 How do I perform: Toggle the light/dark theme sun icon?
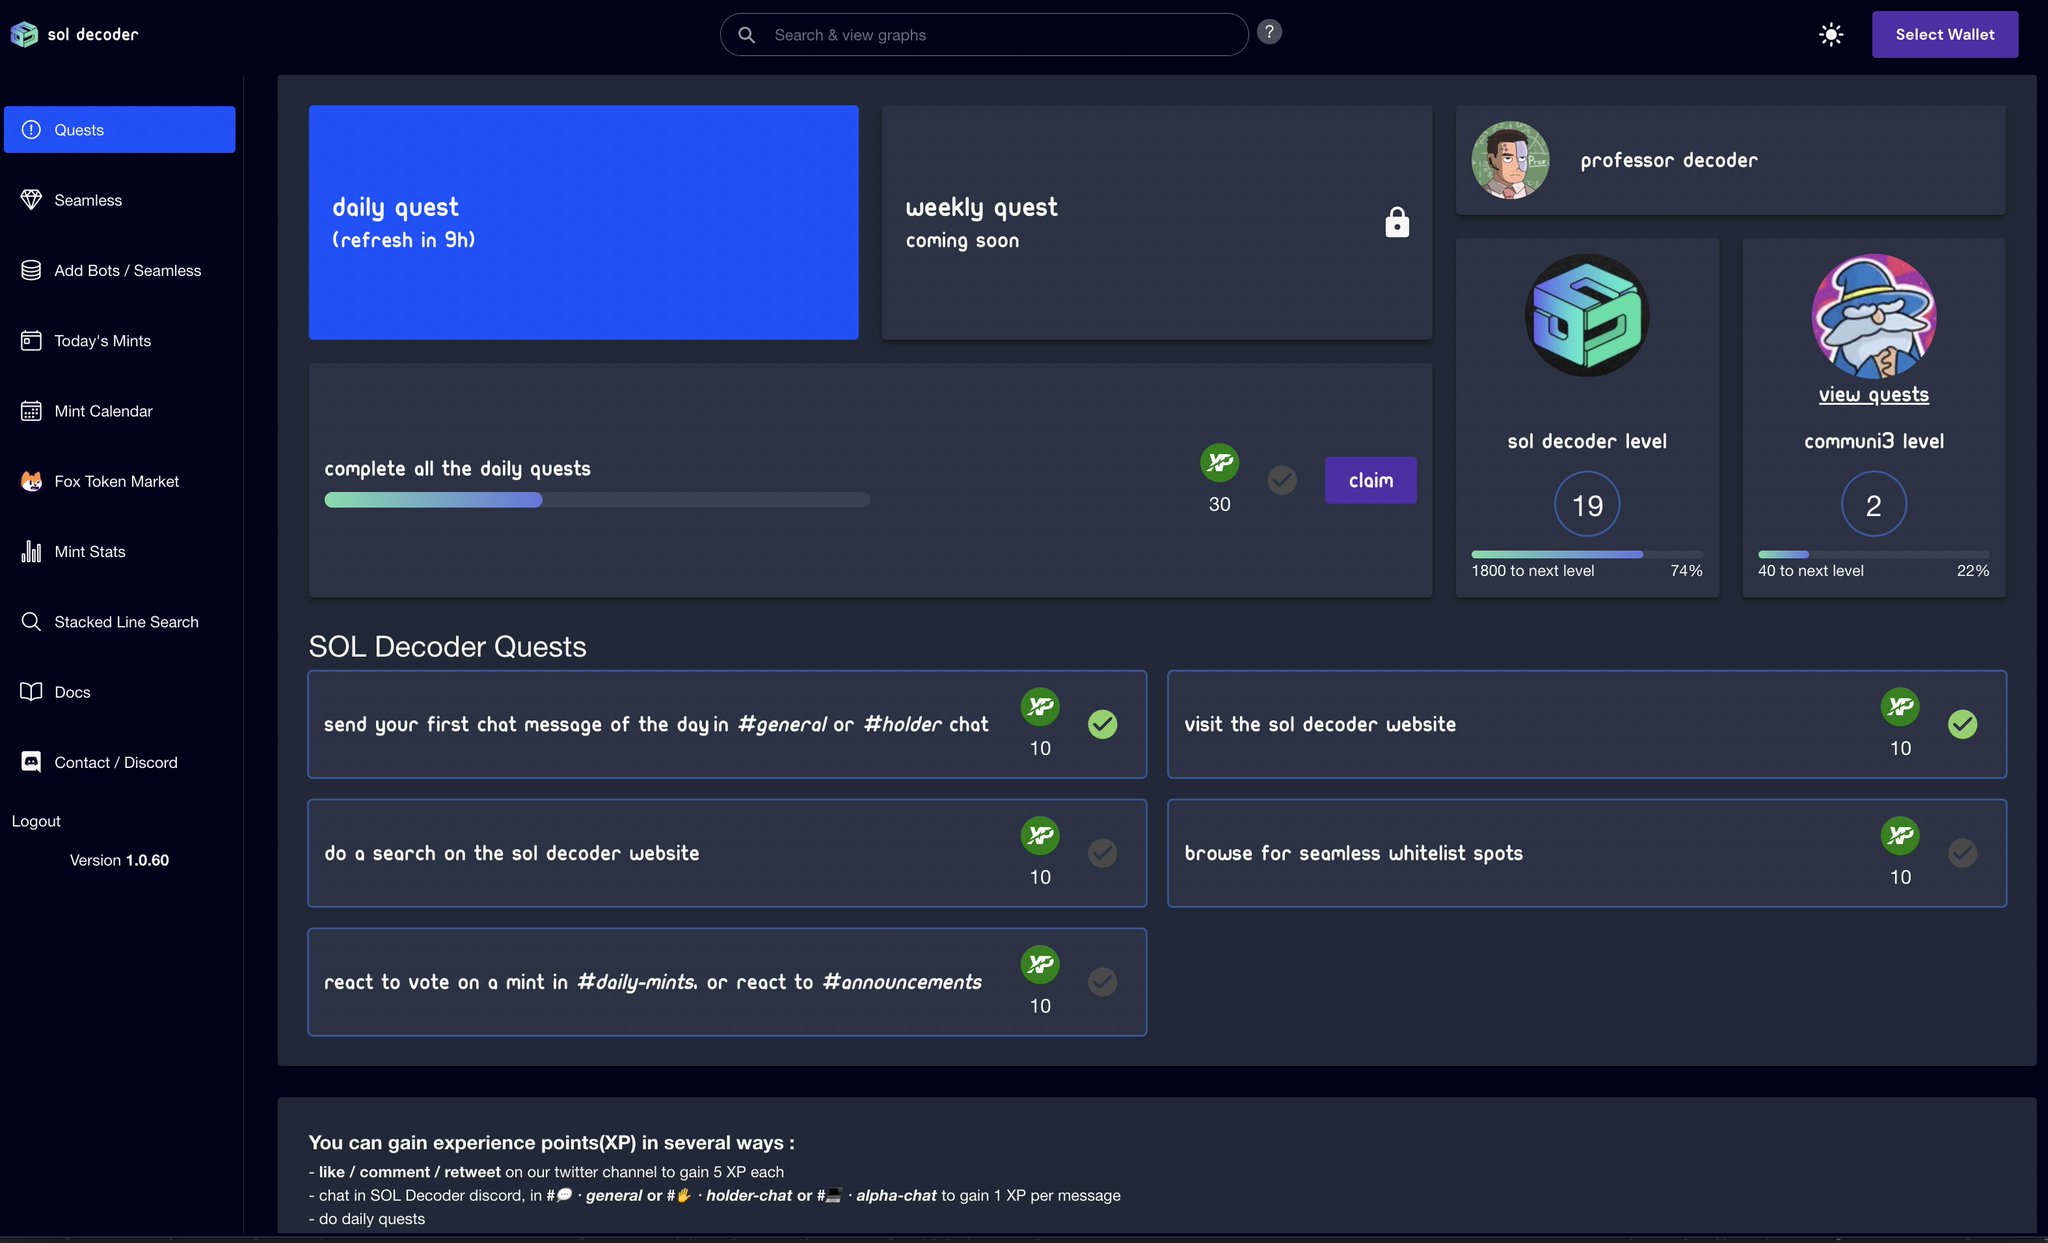[1830, 35]
